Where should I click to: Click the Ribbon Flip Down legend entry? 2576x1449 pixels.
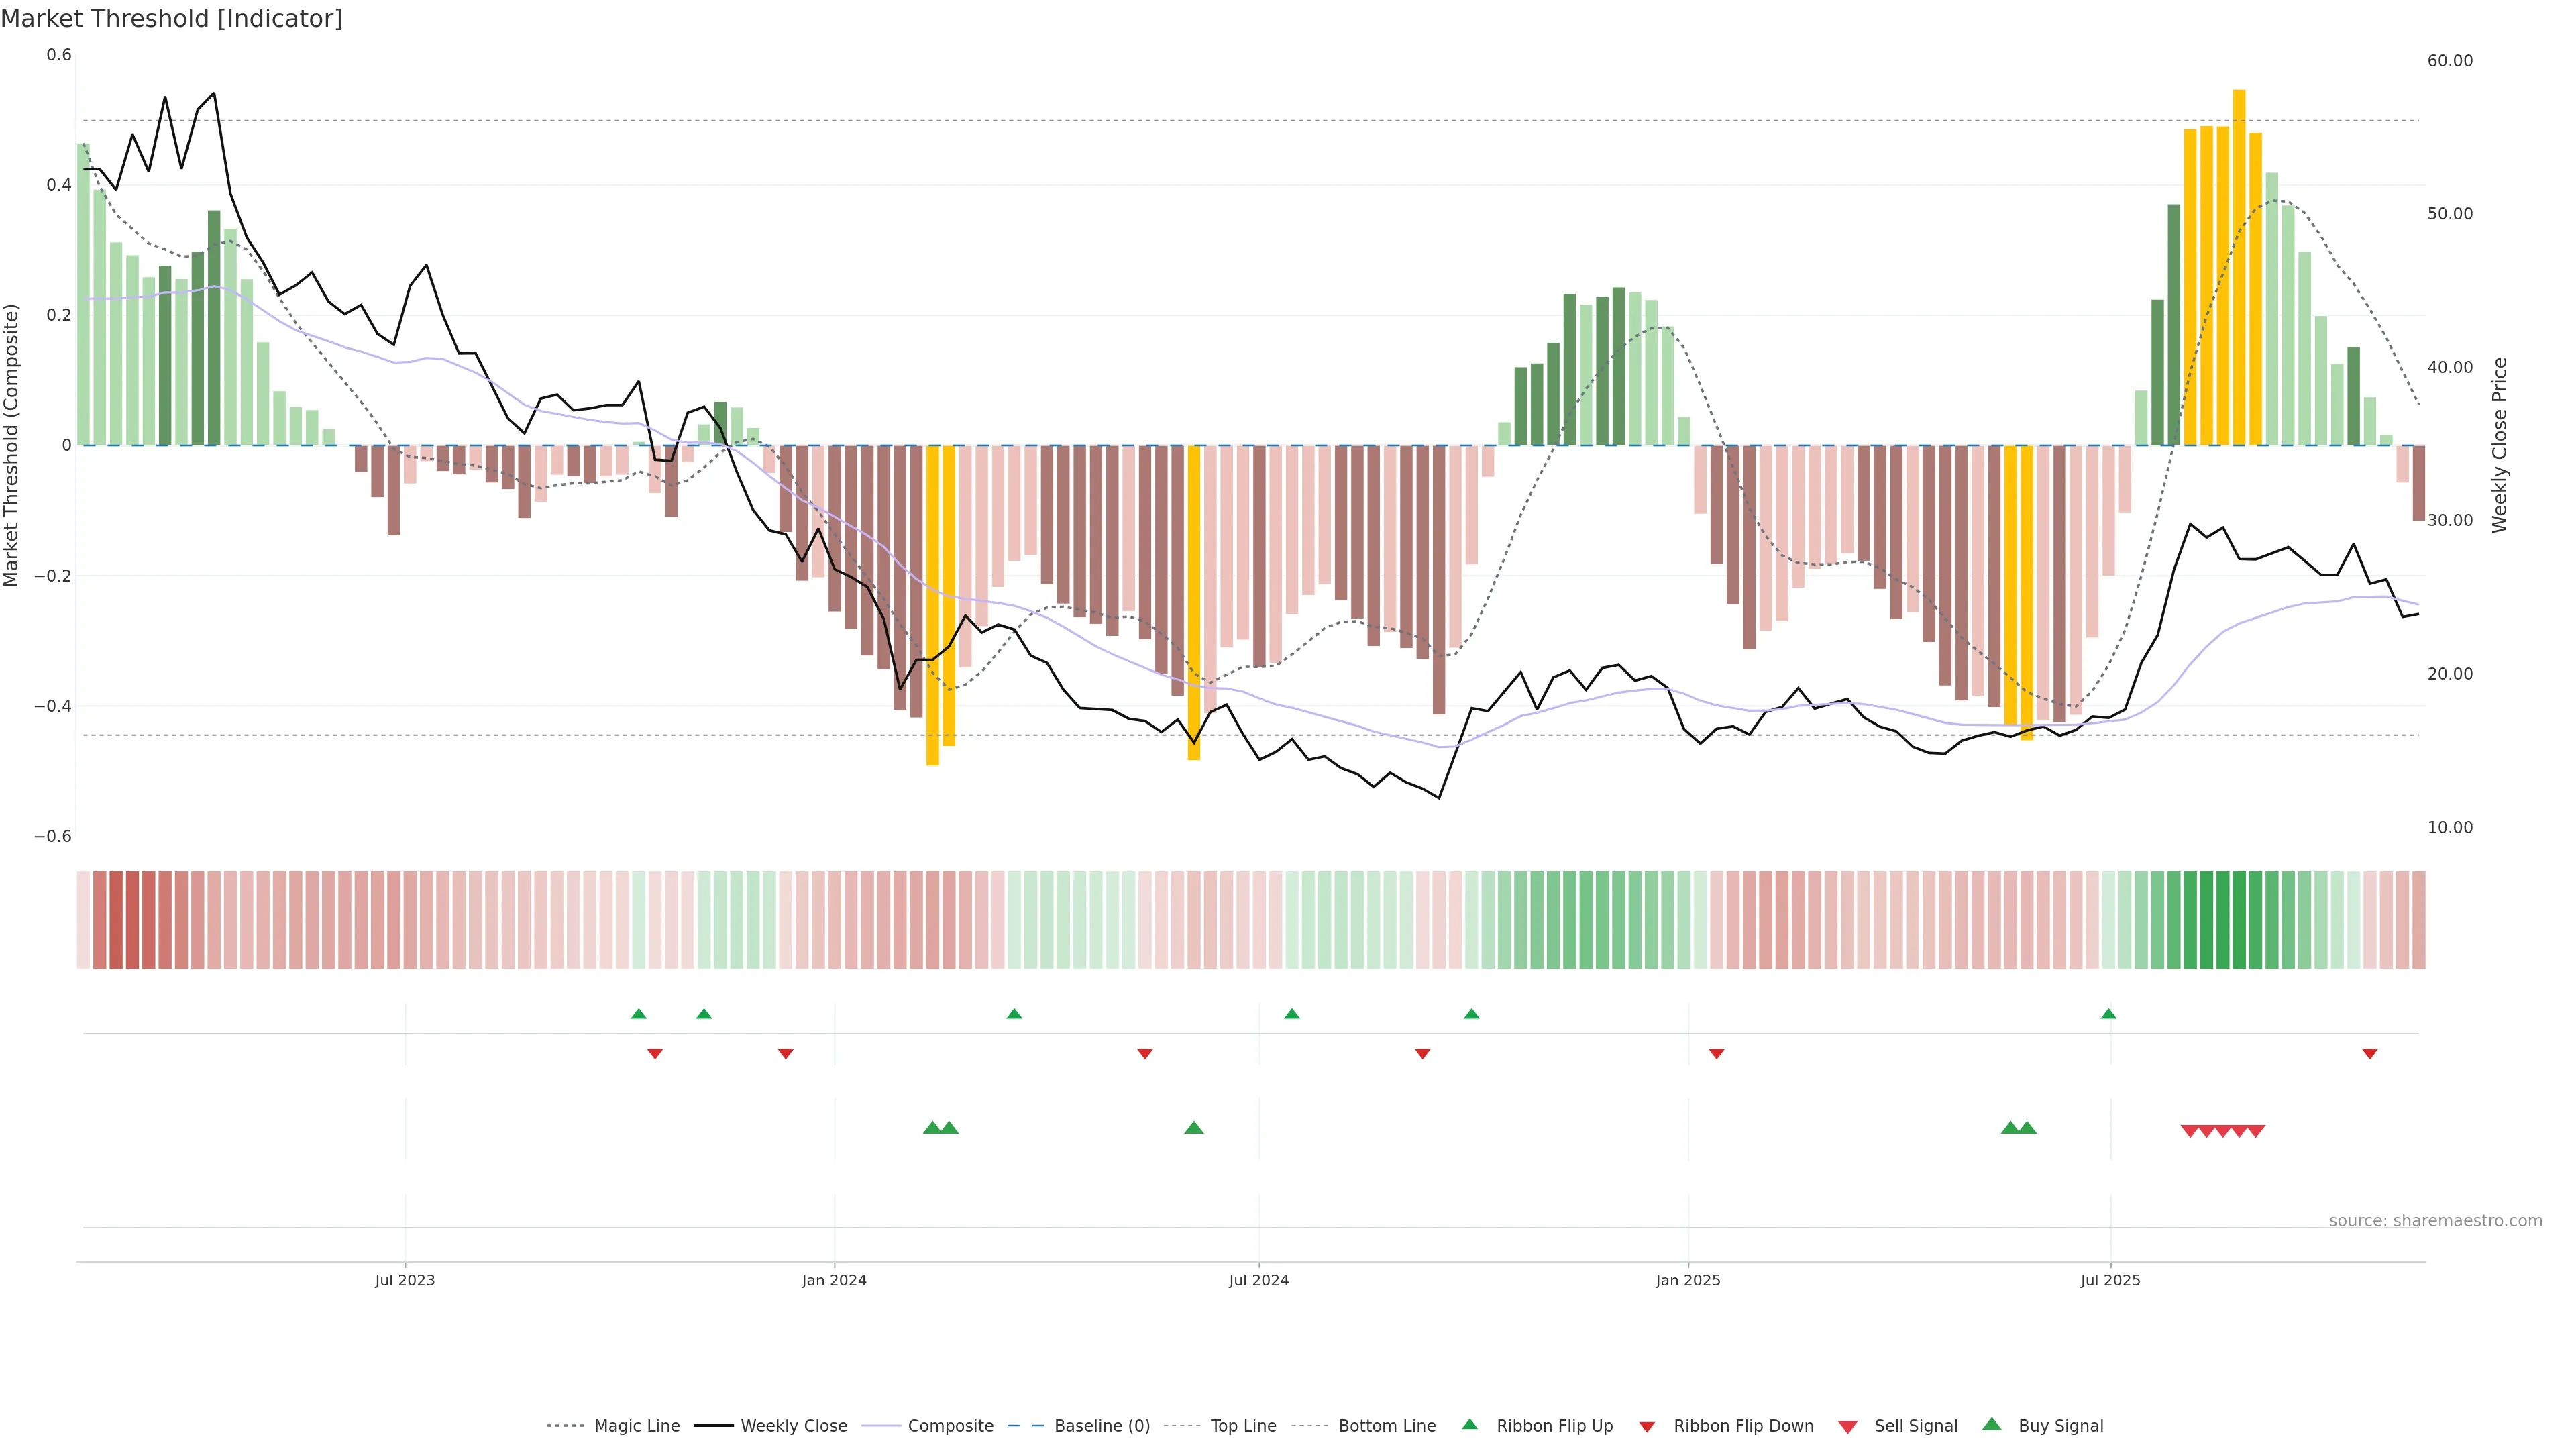[1743, 1426]
